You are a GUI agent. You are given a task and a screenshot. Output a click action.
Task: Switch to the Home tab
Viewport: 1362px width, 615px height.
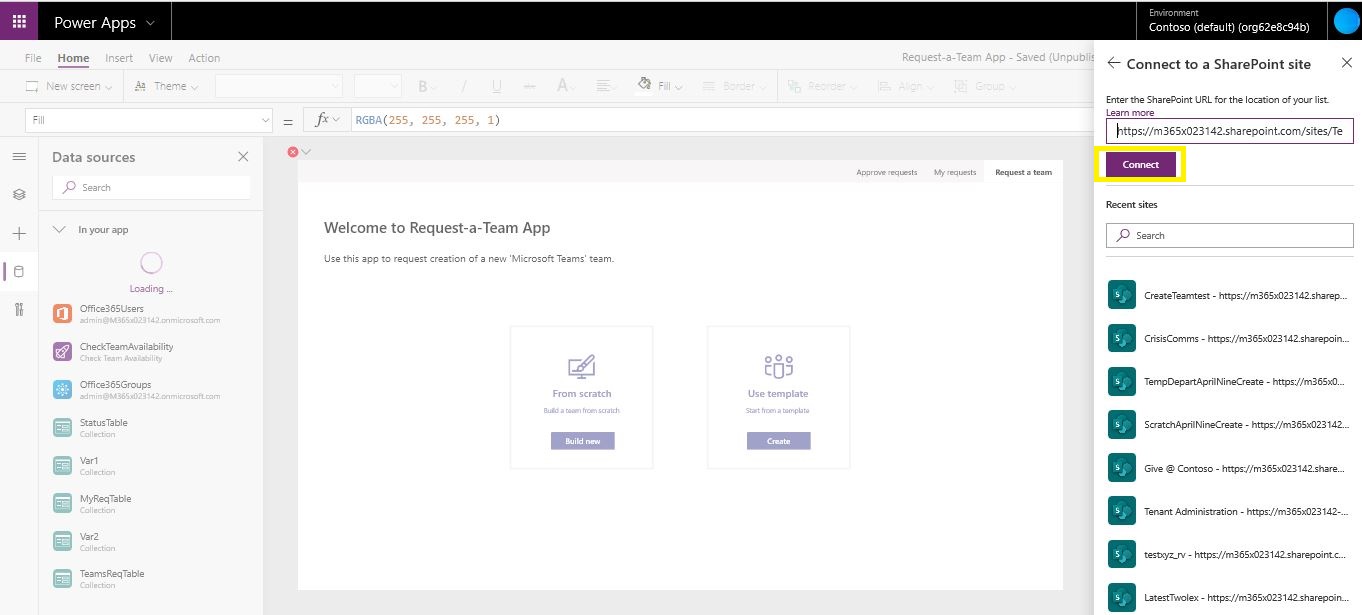(73, 58)
